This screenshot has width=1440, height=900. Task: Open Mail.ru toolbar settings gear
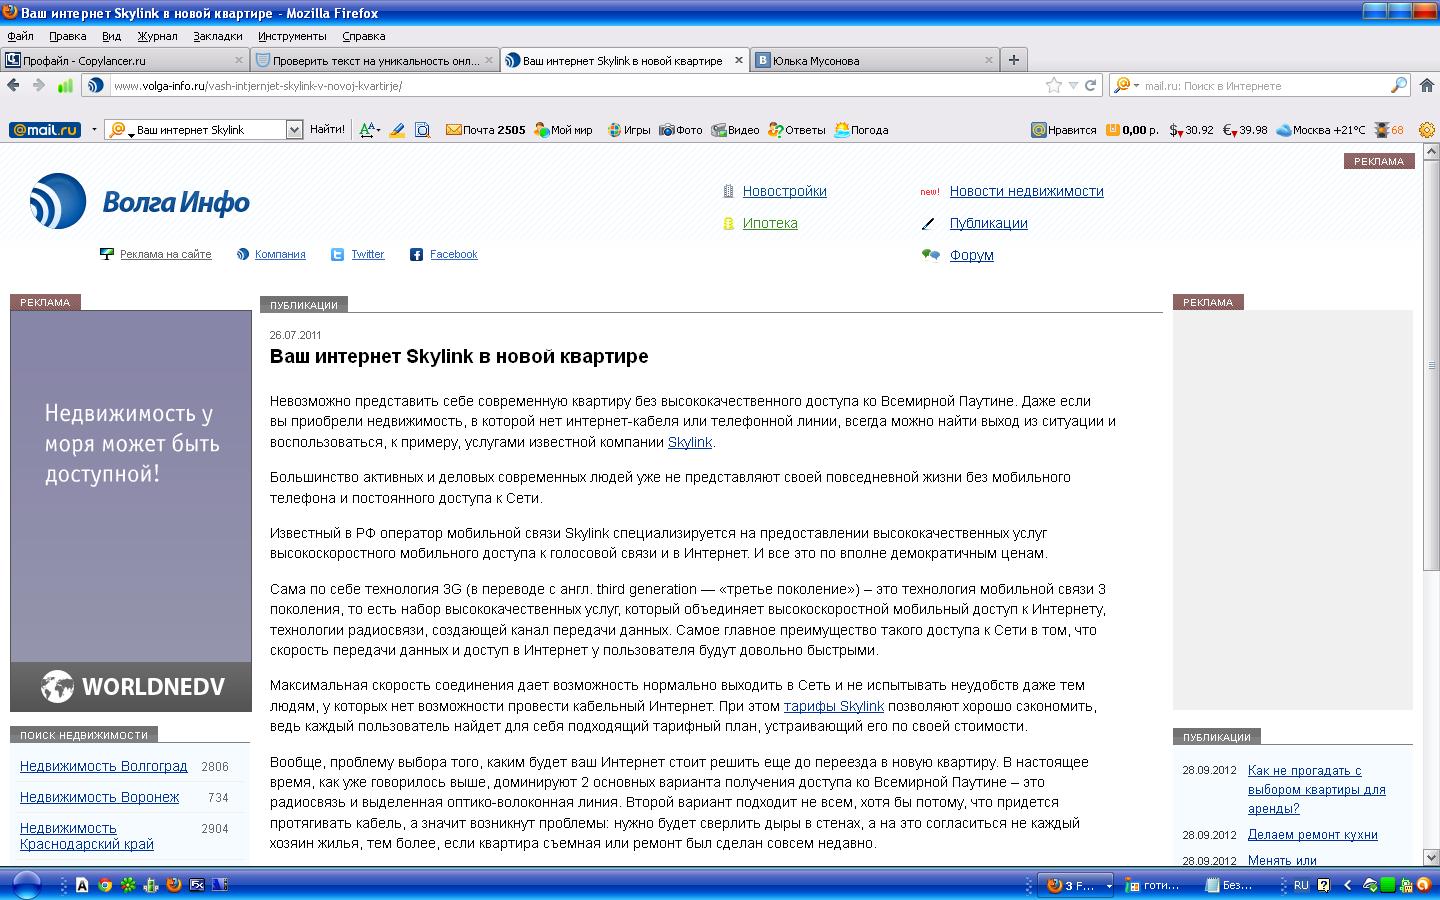(1427, 130)
